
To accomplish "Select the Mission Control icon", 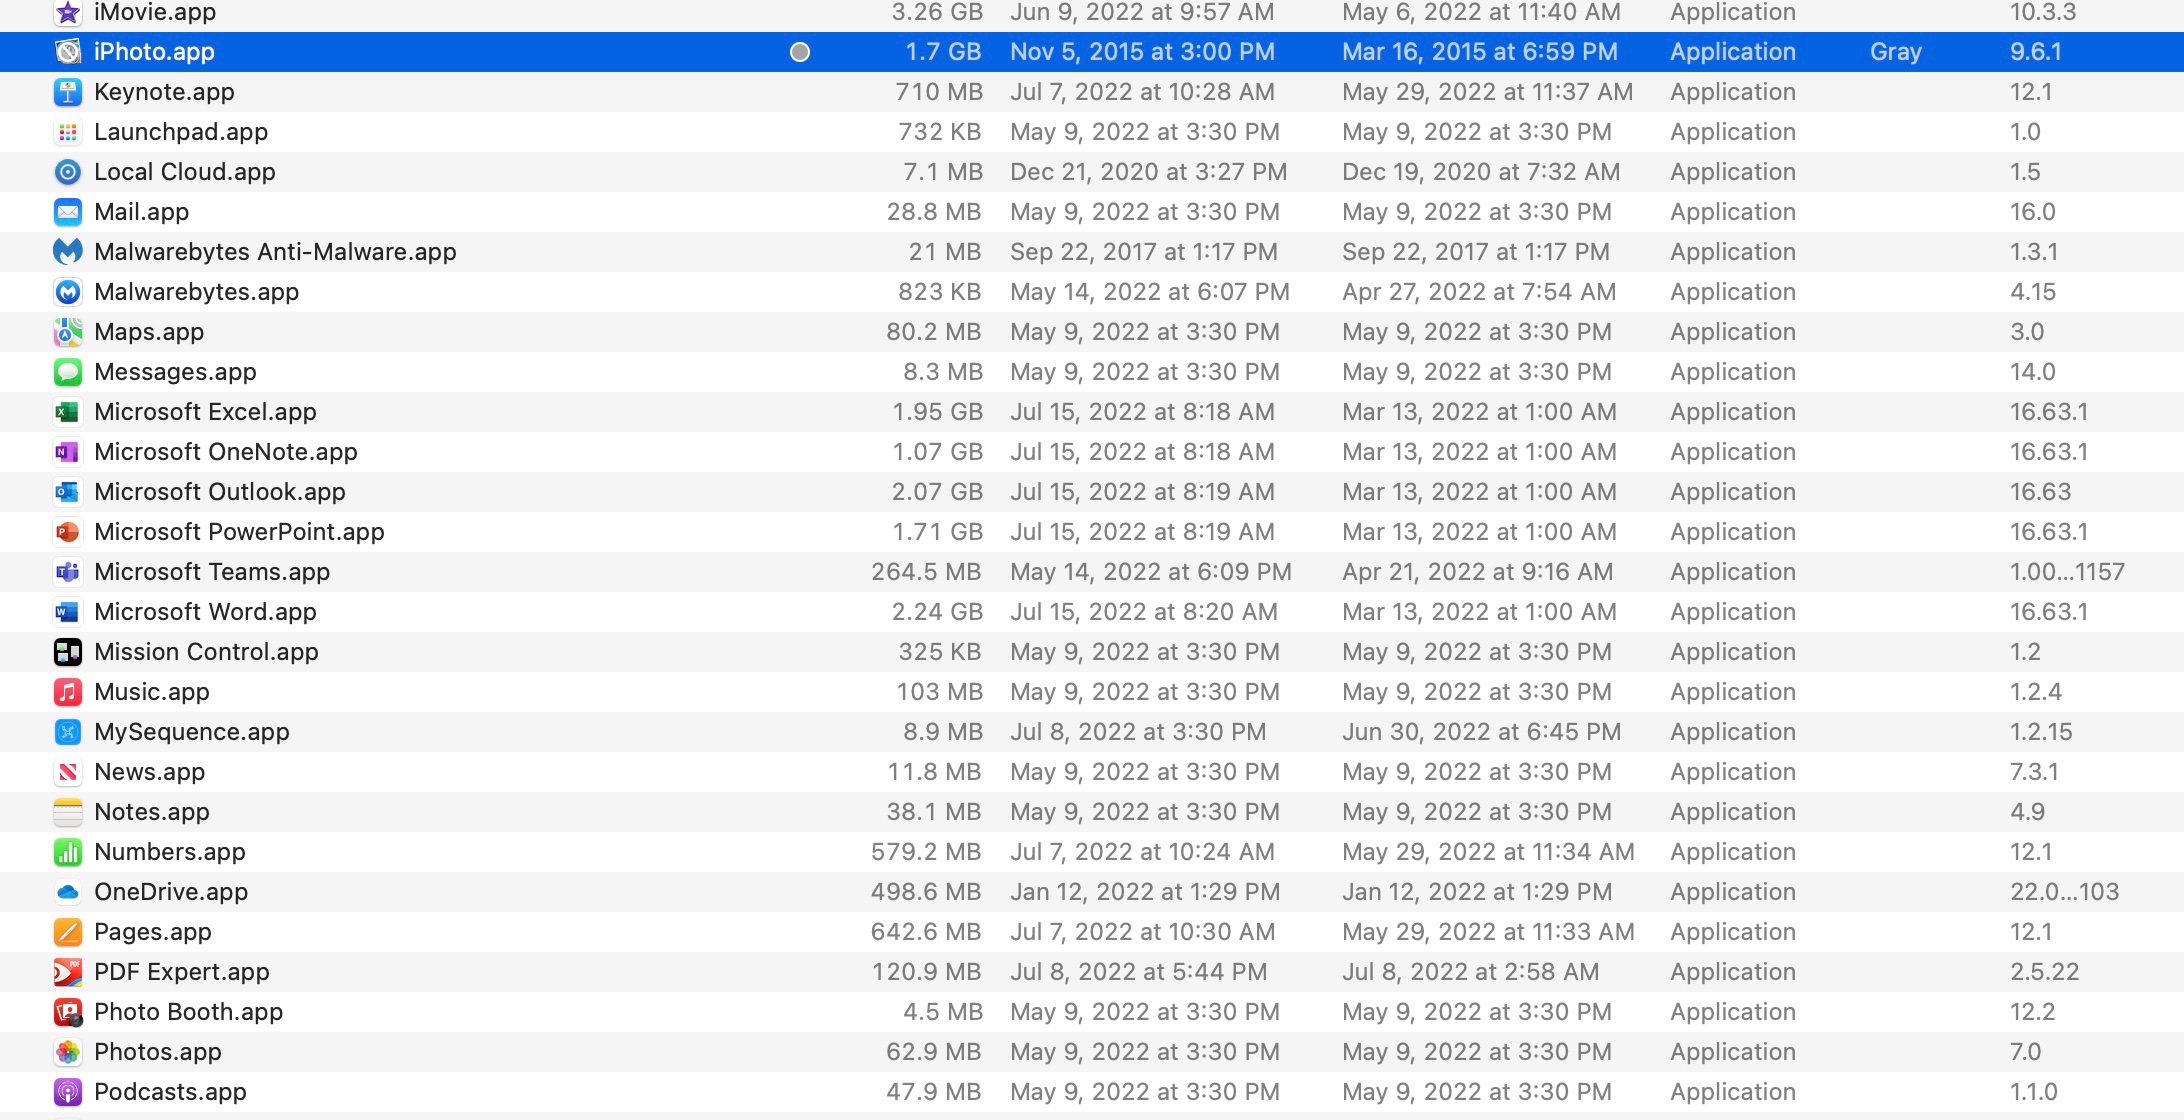I will (x=67, y=652).
